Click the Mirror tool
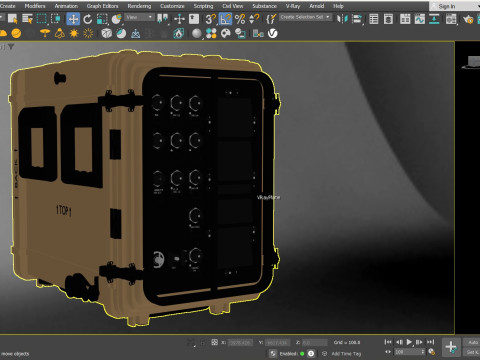Screen dimensions: 480x360 [342, 19]
